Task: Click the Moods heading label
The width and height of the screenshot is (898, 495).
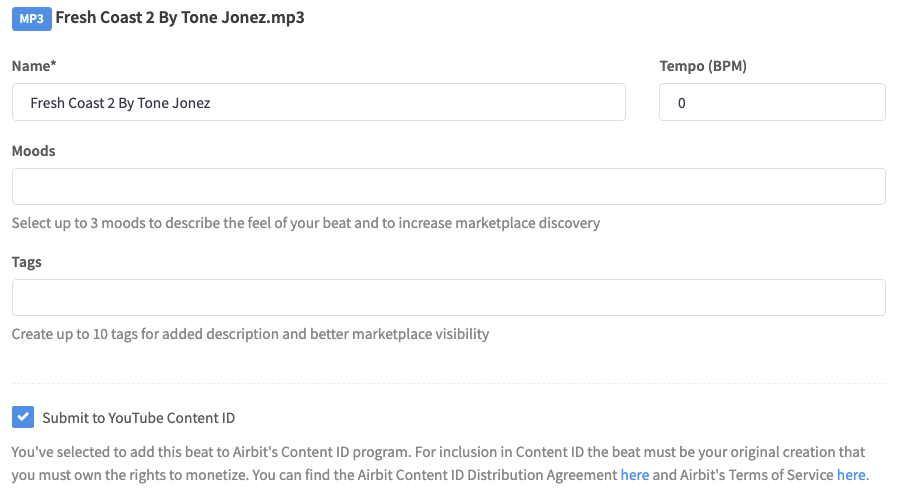Action: tap(33, 151)
